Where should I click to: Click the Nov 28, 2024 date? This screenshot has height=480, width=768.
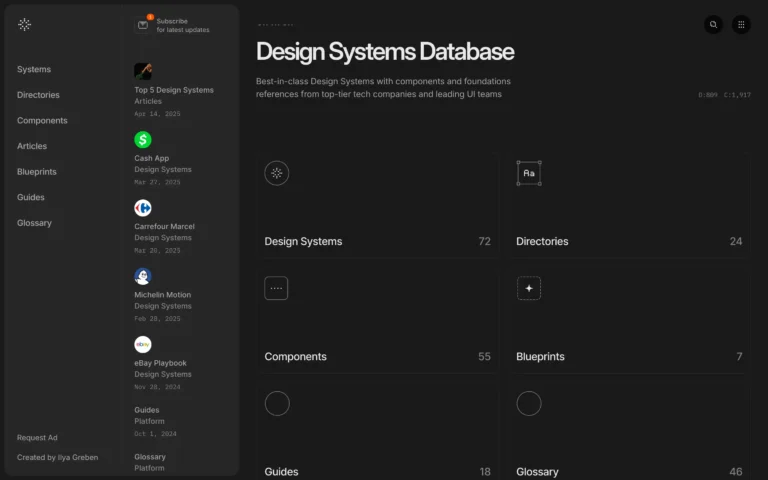point(157,387)
